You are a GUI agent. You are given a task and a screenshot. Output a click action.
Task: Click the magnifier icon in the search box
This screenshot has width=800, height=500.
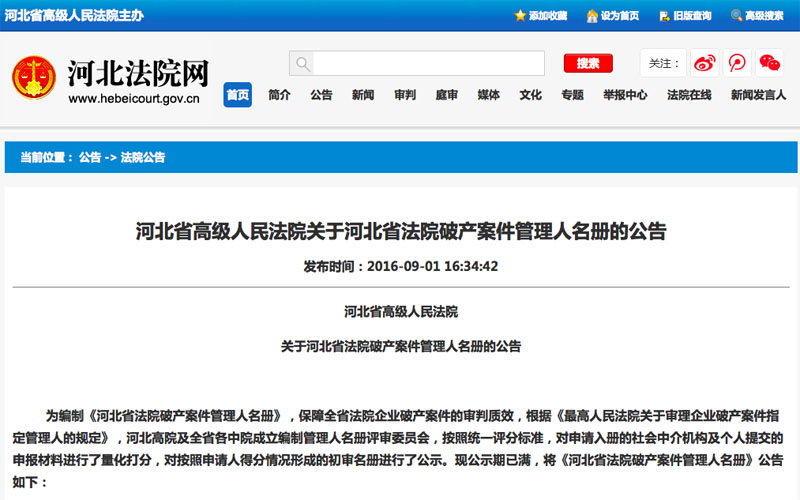(302, 64)
